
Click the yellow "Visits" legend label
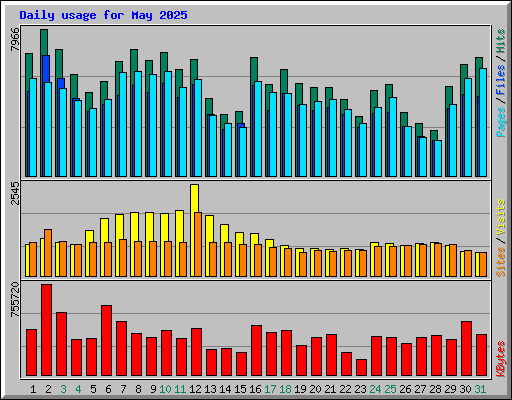click(x=500, y=218)
